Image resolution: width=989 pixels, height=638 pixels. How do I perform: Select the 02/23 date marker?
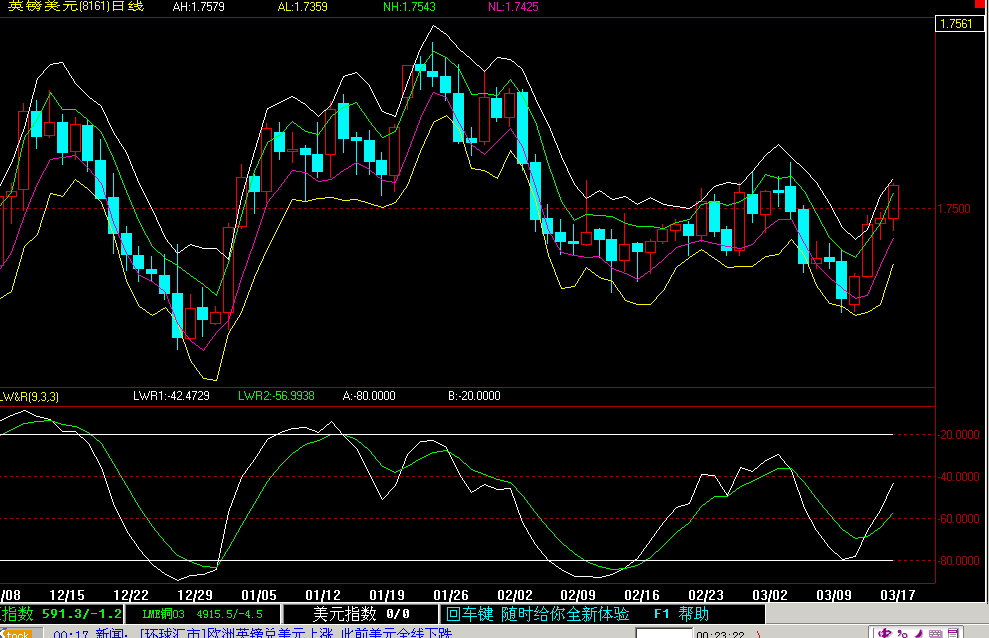706,595
